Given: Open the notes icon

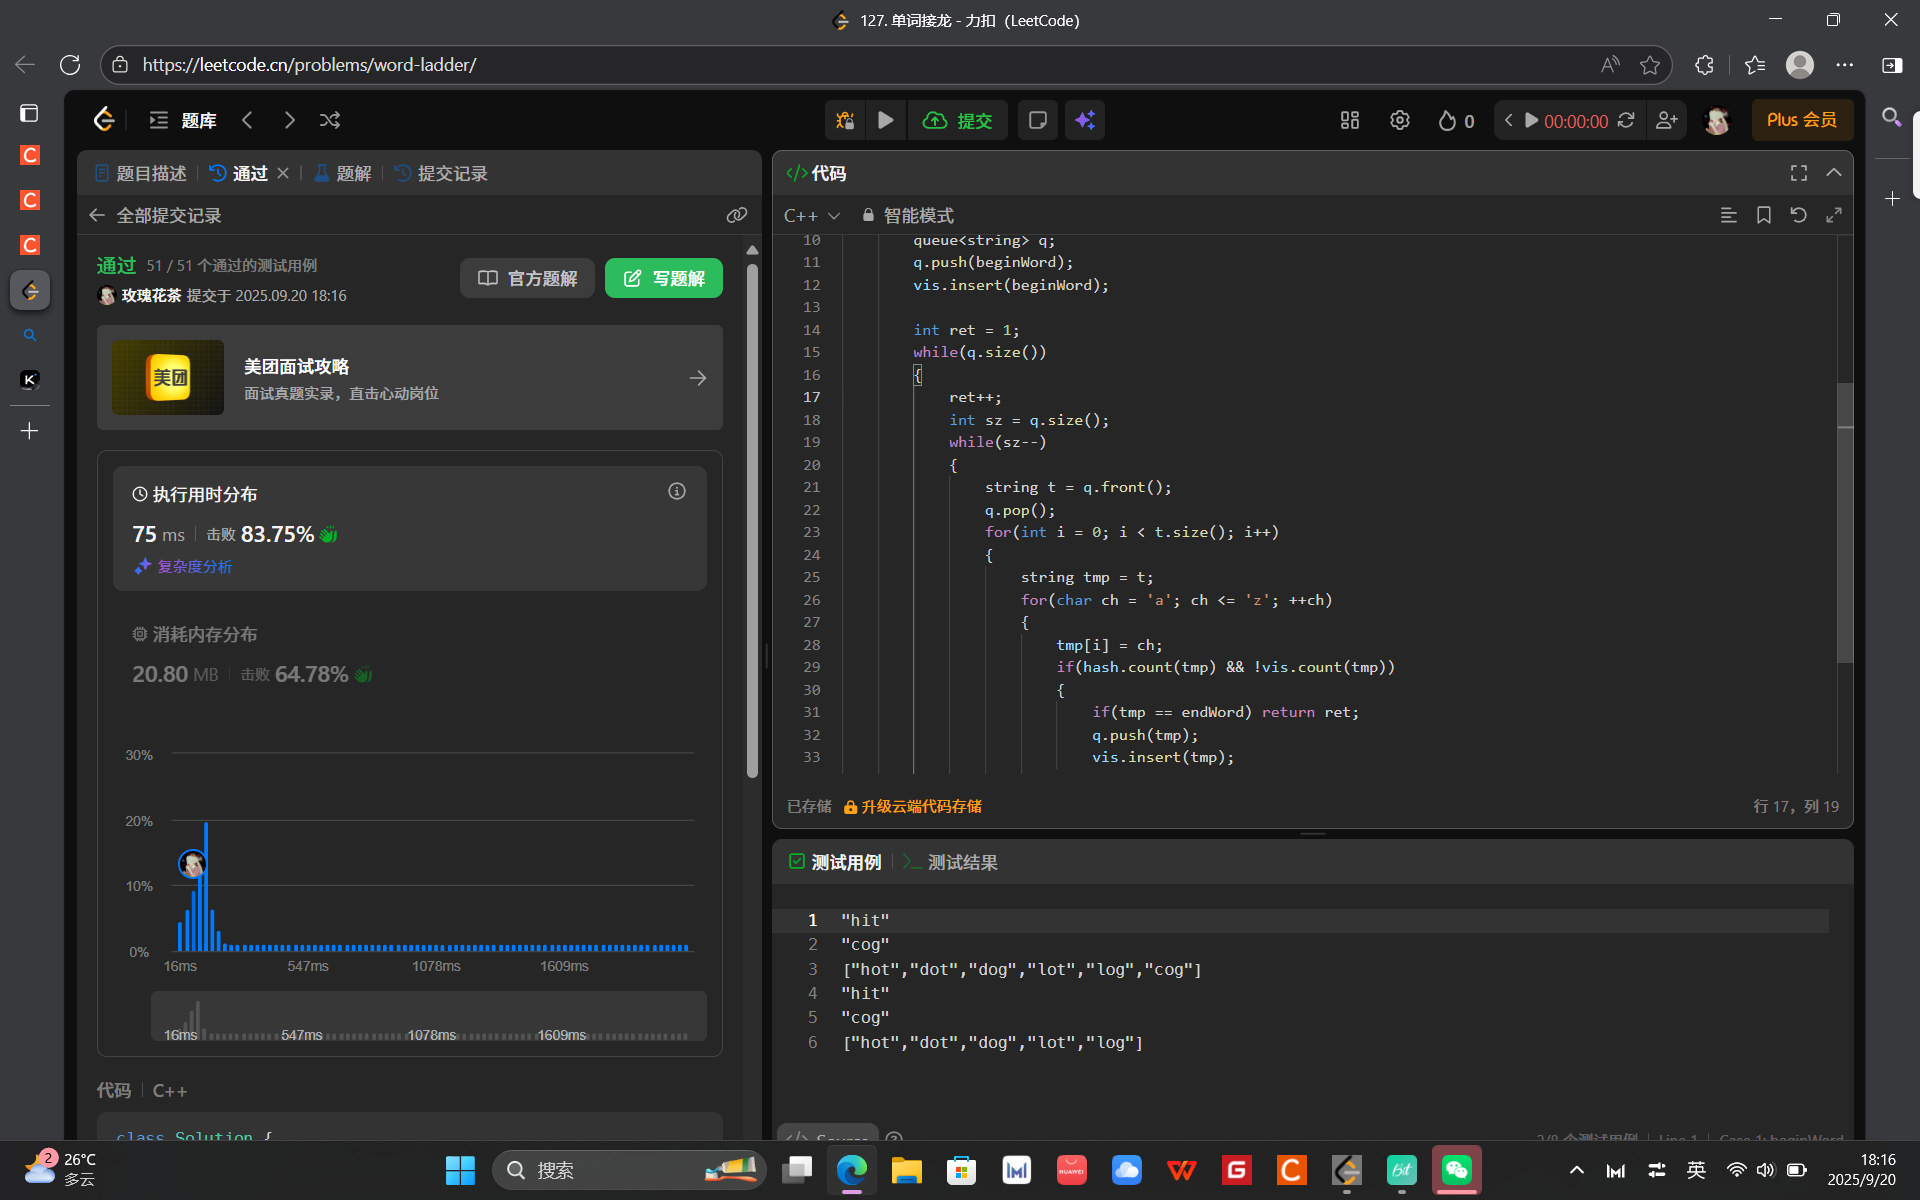Looking at the screenshot, I should [x=1037, y=120].
